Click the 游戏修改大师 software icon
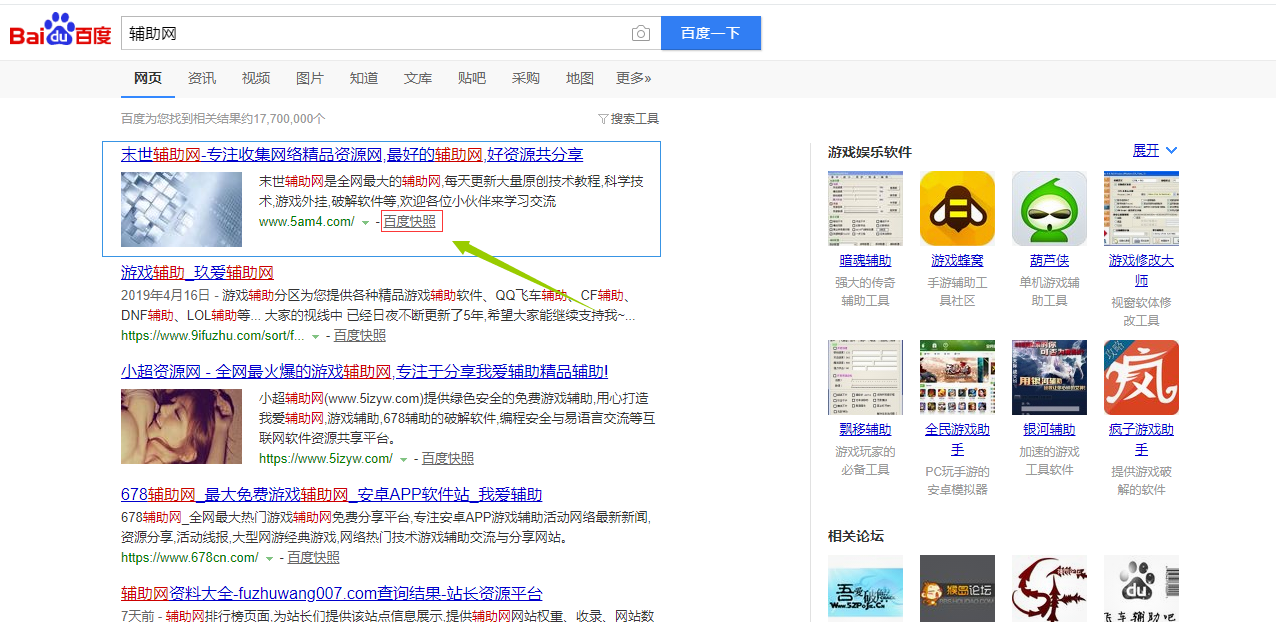Viewport: 1276px width, 622px height. tap(1141, 208)
